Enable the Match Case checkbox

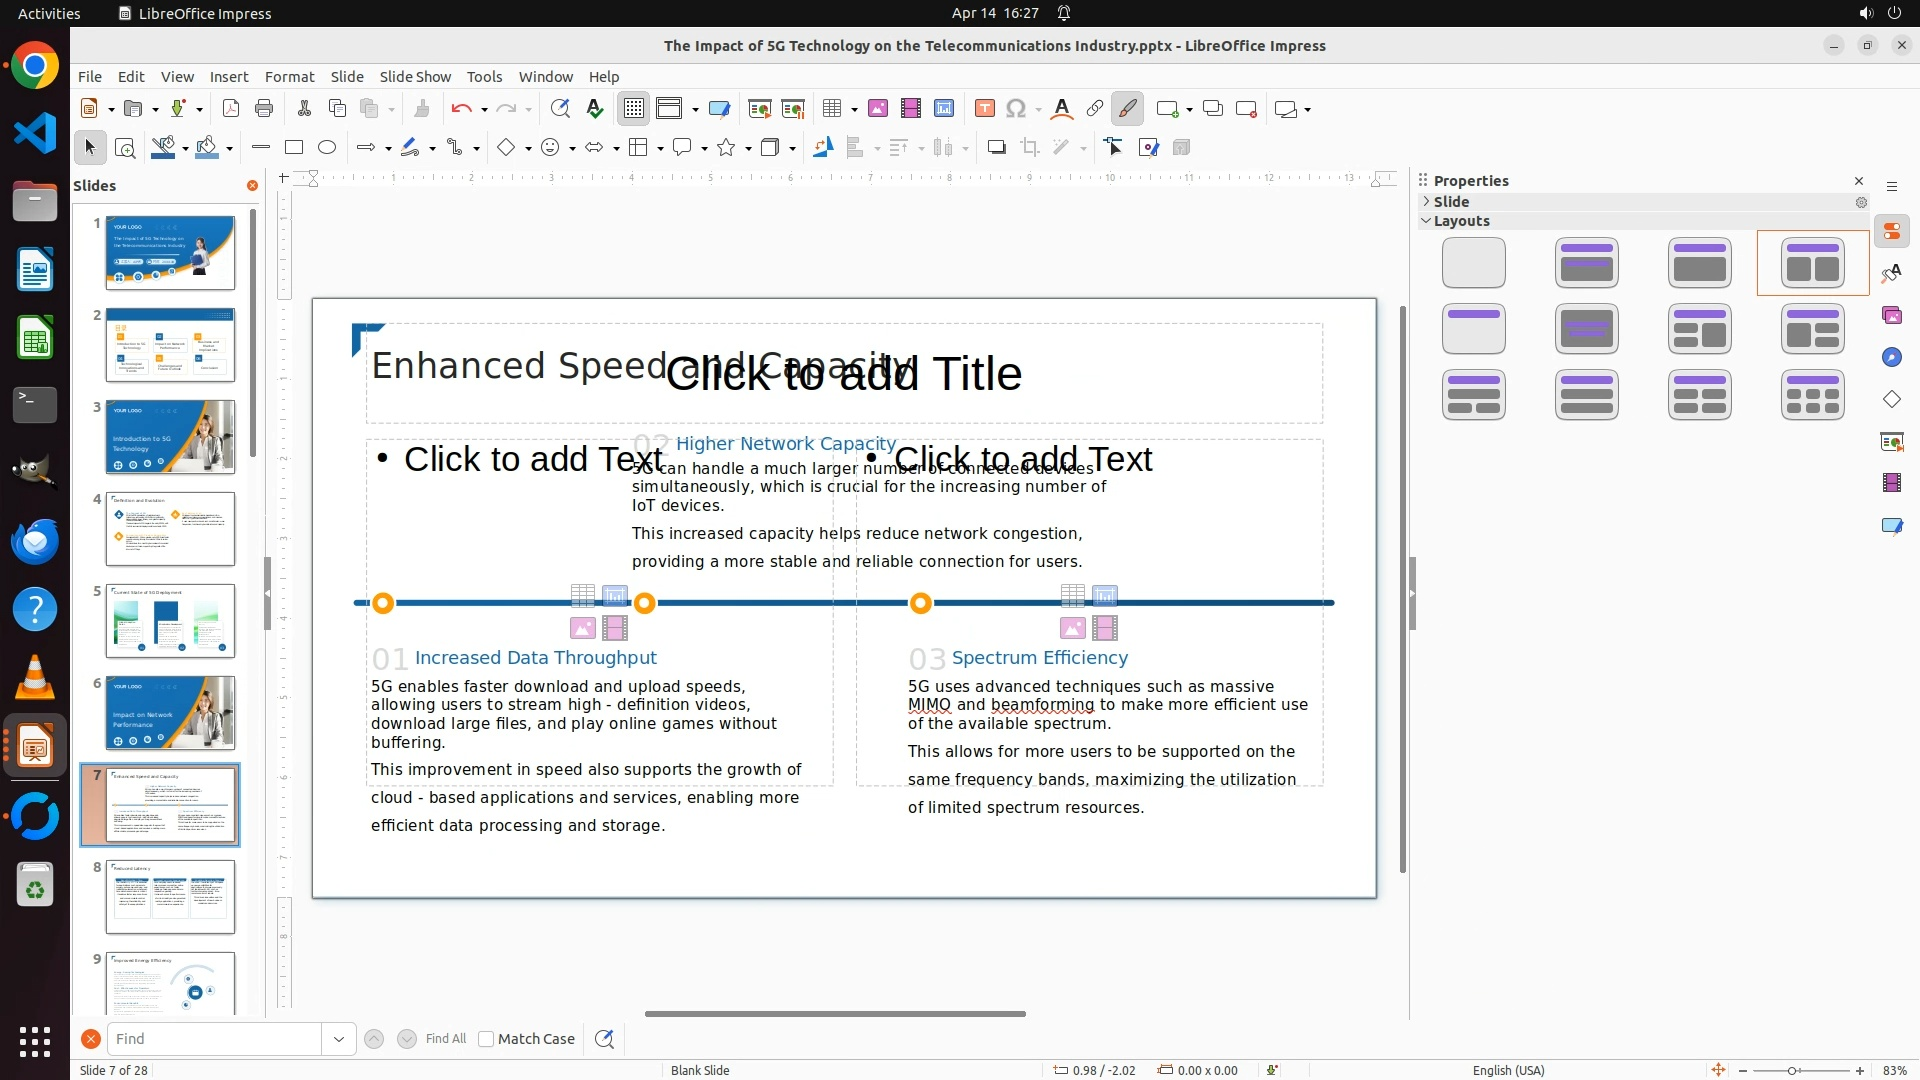(486, 1039)
